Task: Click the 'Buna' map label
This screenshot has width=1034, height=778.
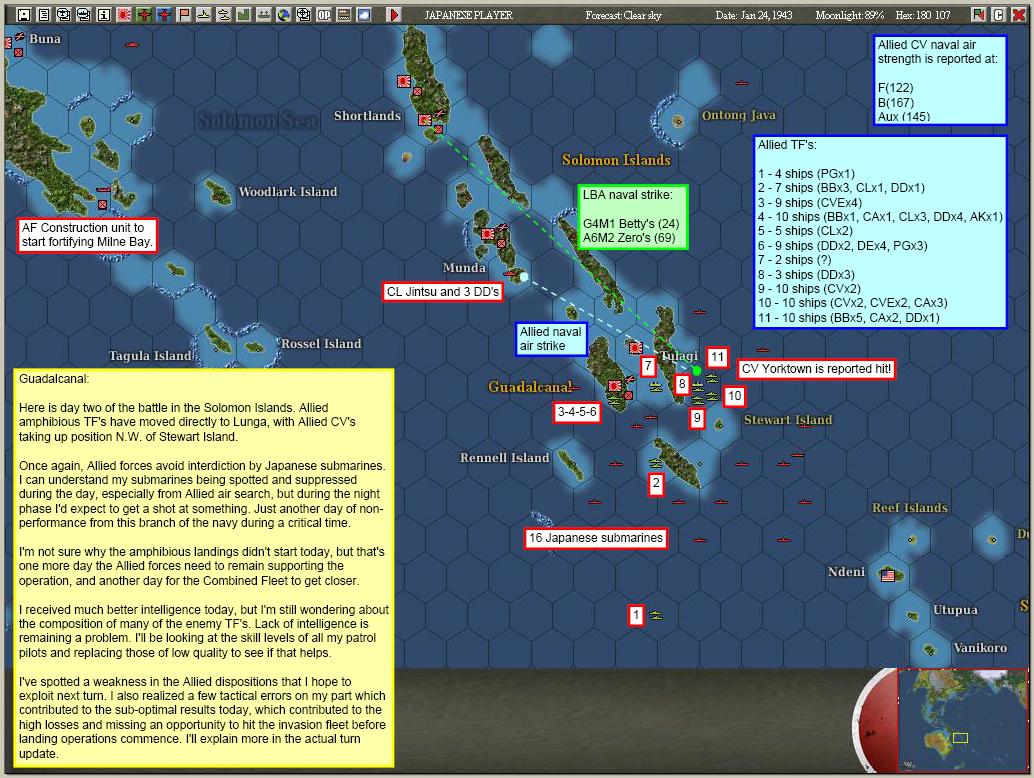Action: pos(45,39)
